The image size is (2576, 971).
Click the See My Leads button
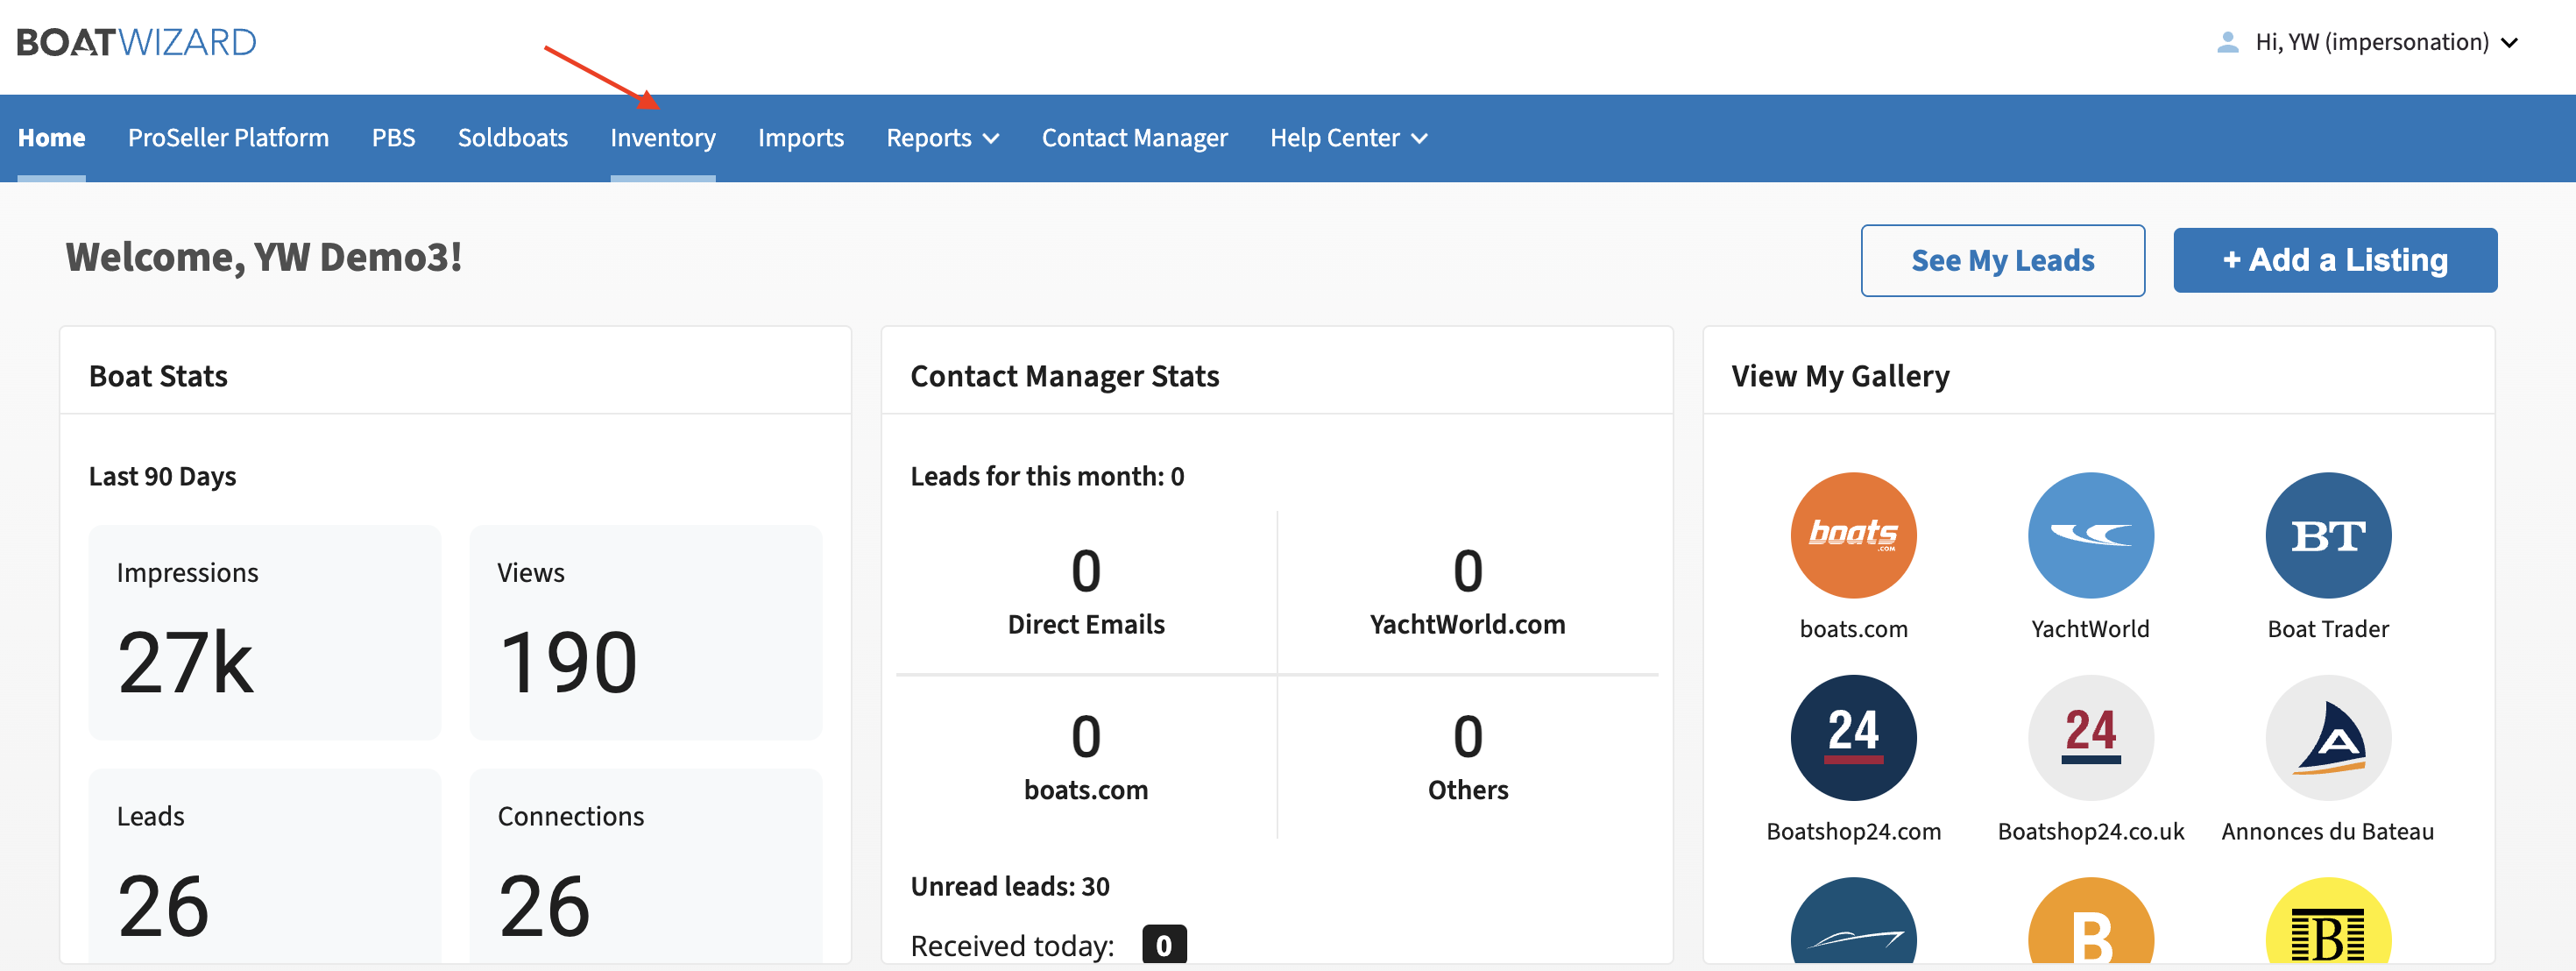(x=2002, y=260)
